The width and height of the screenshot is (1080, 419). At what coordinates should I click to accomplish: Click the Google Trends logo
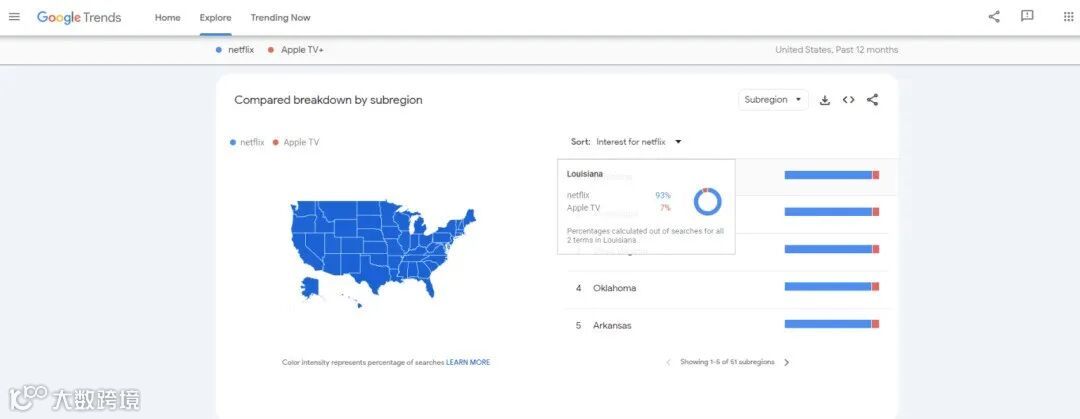(x=79, y=17)
